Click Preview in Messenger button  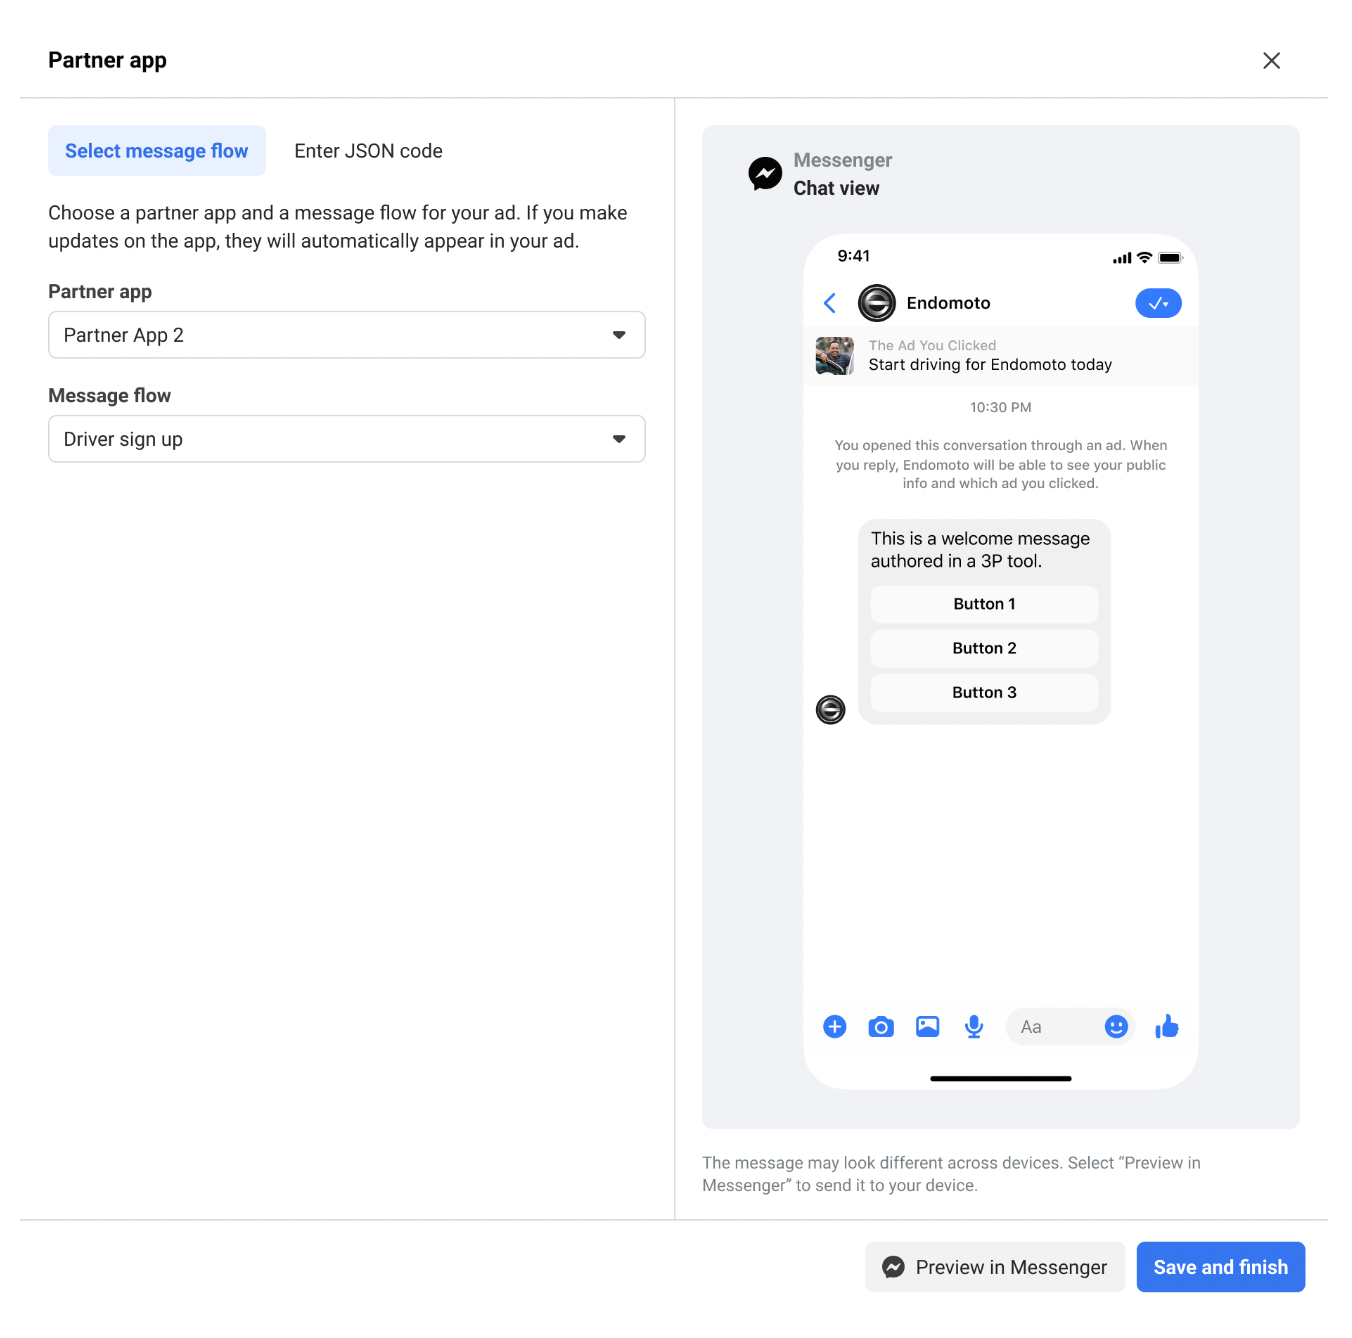pos(995,1267)
